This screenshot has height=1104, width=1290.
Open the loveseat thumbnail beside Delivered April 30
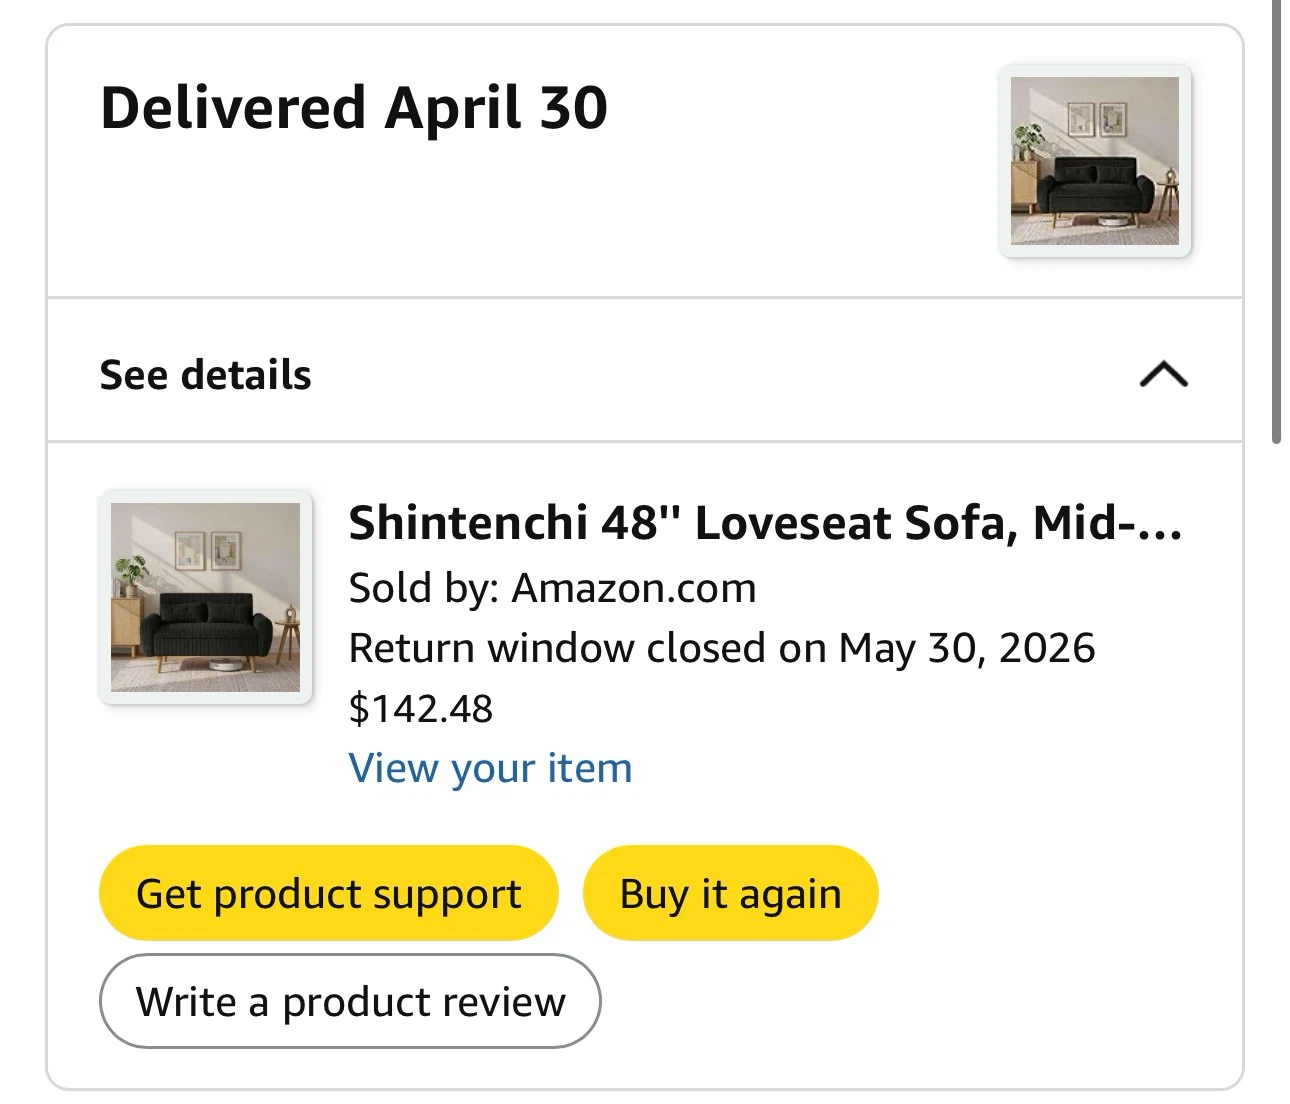[x=1095, y=161]
